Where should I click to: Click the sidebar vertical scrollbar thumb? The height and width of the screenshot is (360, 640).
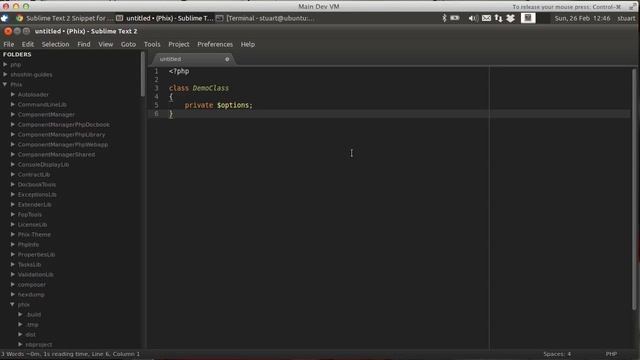[142, 74]
